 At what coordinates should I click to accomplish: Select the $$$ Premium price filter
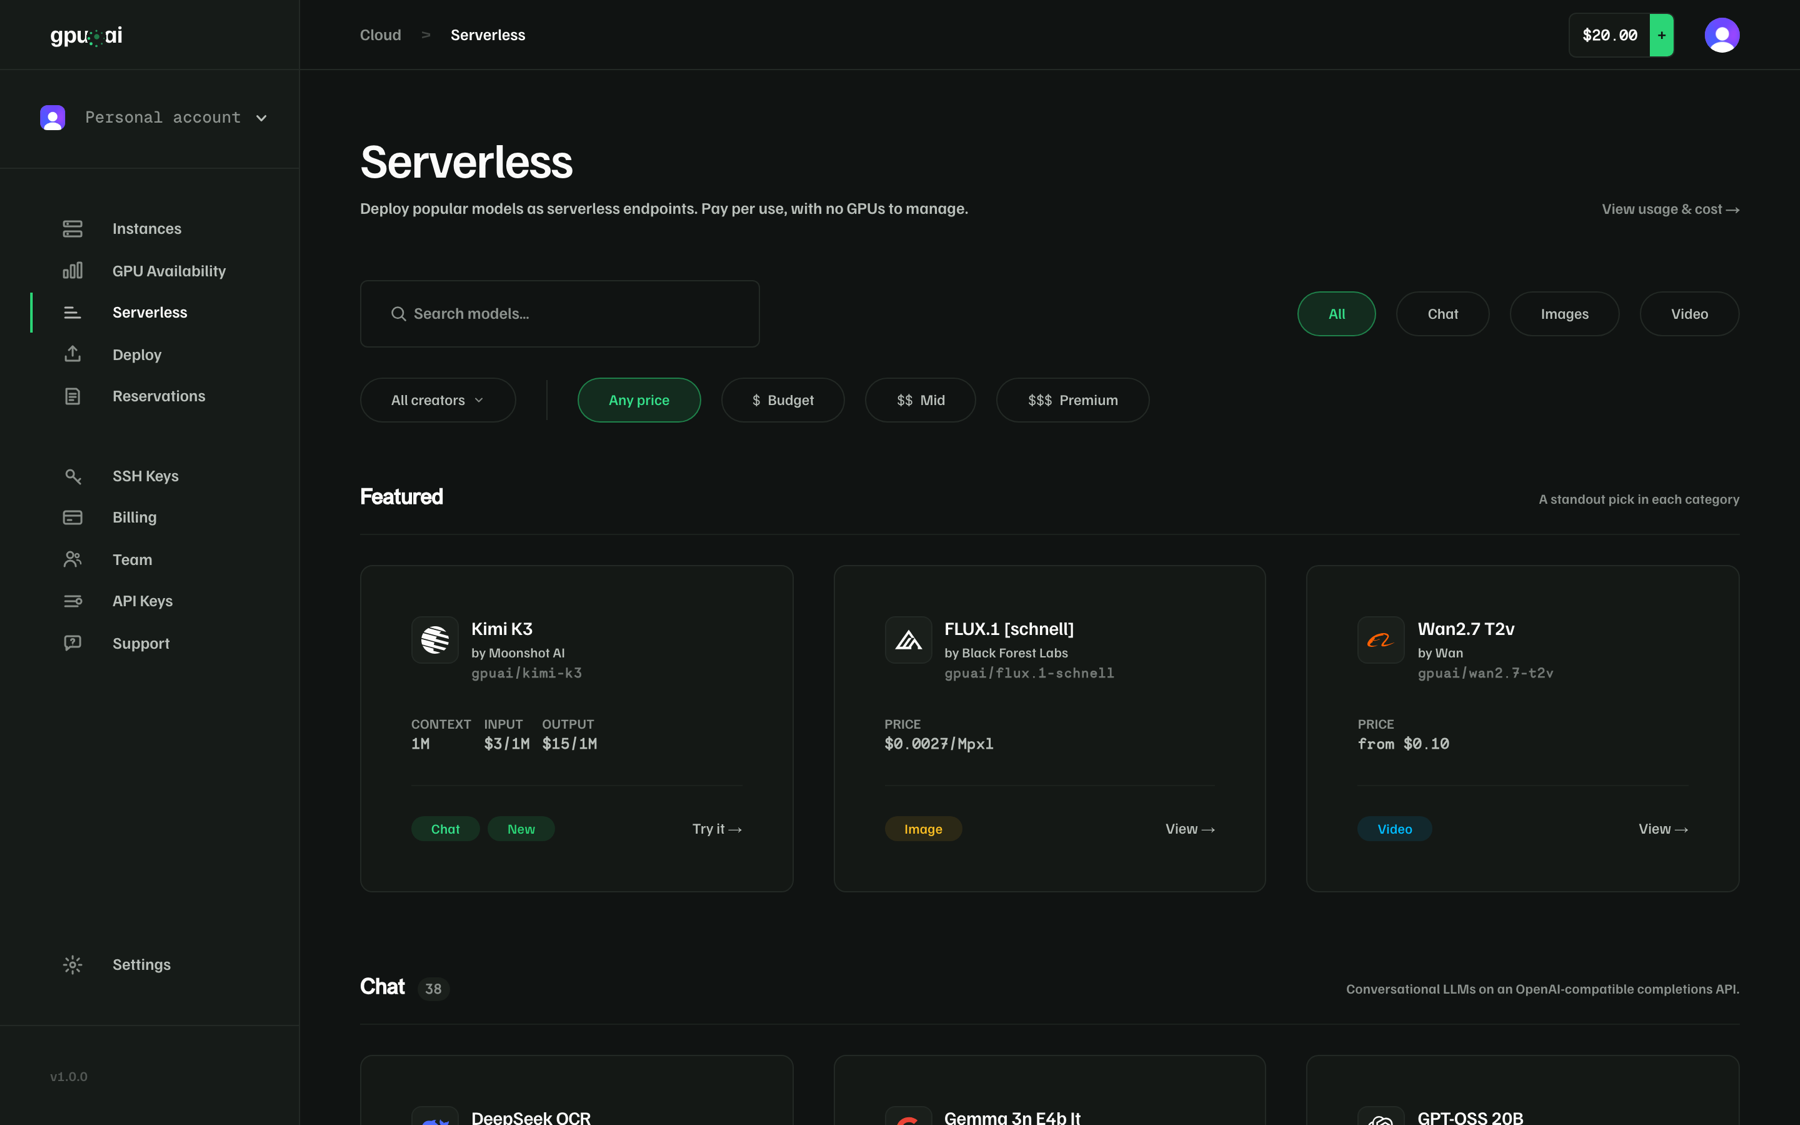tap(1072, 400)
